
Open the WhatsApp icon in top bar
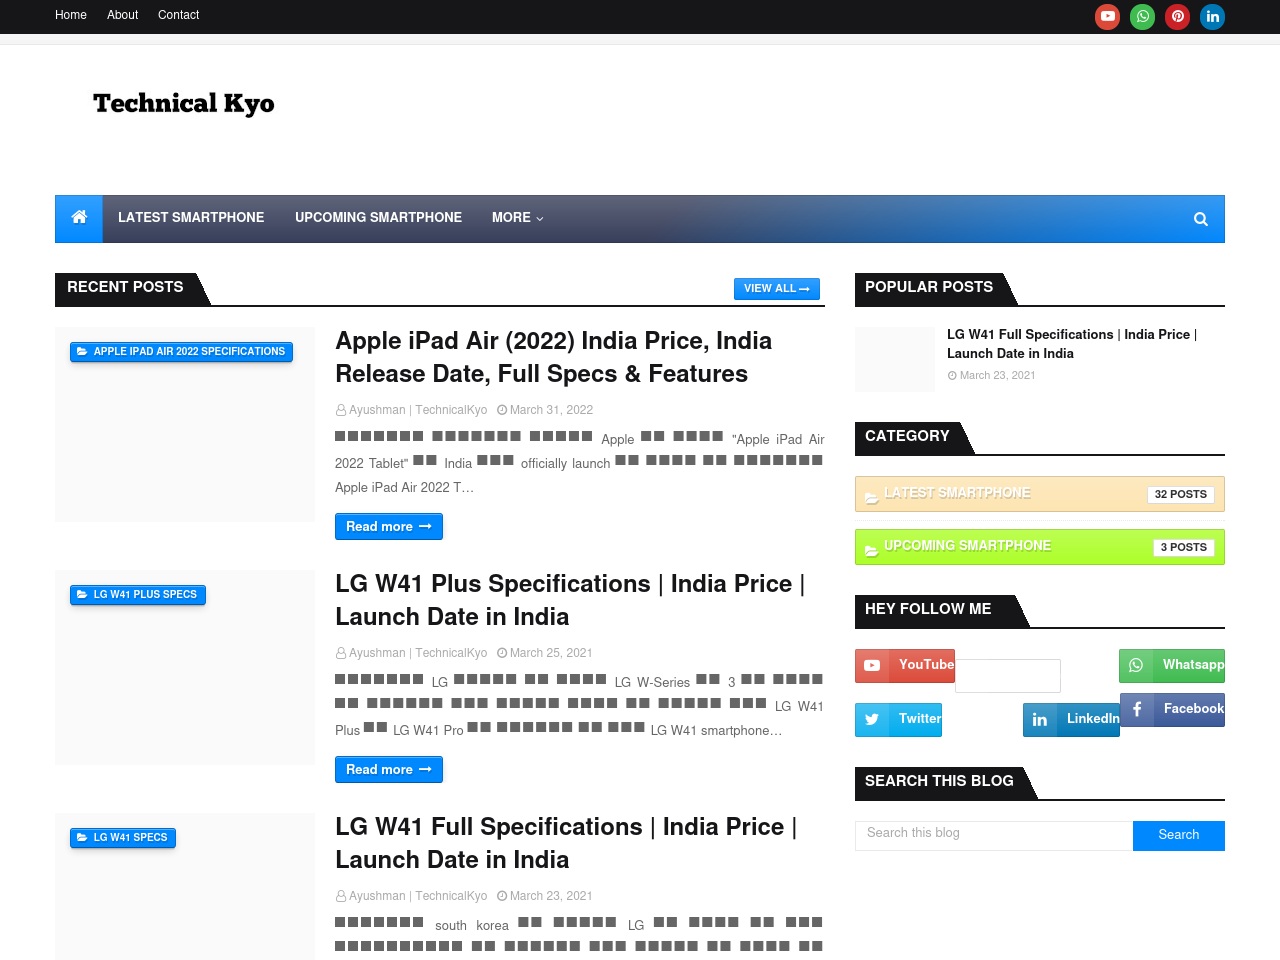click(x=1142, y=17)
